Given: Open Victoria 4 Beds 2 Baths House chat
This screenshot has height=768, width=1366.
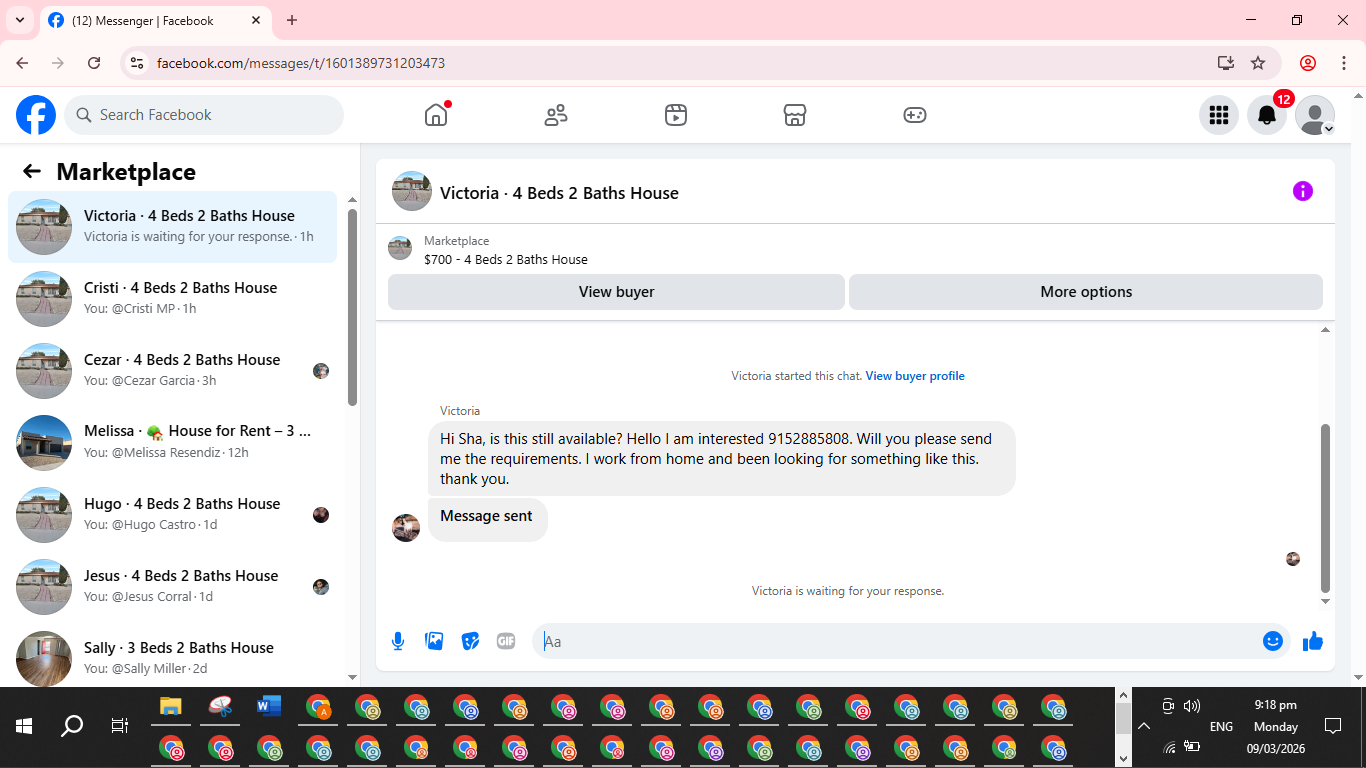Looking at the screenshot, I should [x=173, y=227].
